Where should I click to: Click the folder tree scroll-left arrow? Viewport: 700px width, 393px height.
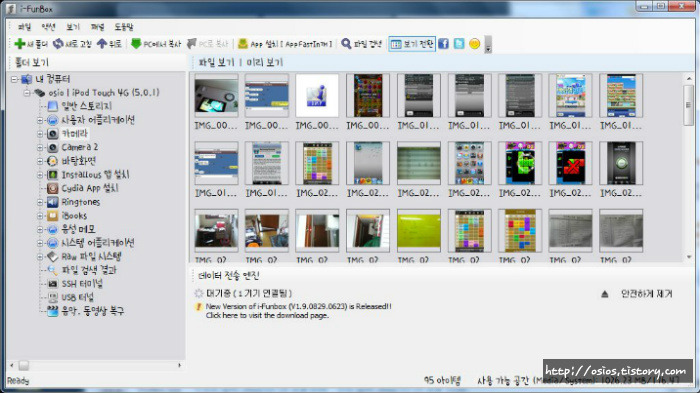(12, 365)
